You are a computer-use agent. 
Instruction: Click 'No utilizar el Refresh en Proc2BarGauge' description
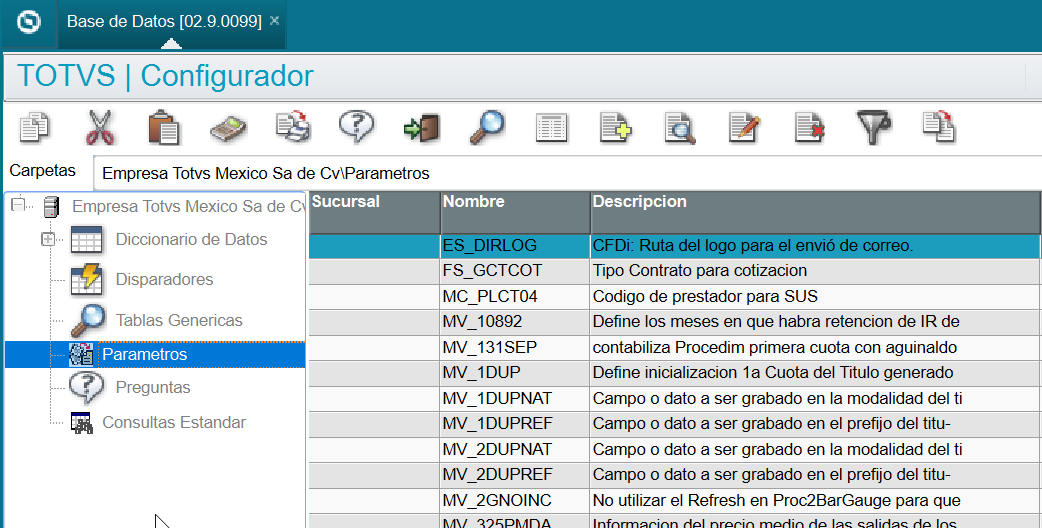(777, 500)
